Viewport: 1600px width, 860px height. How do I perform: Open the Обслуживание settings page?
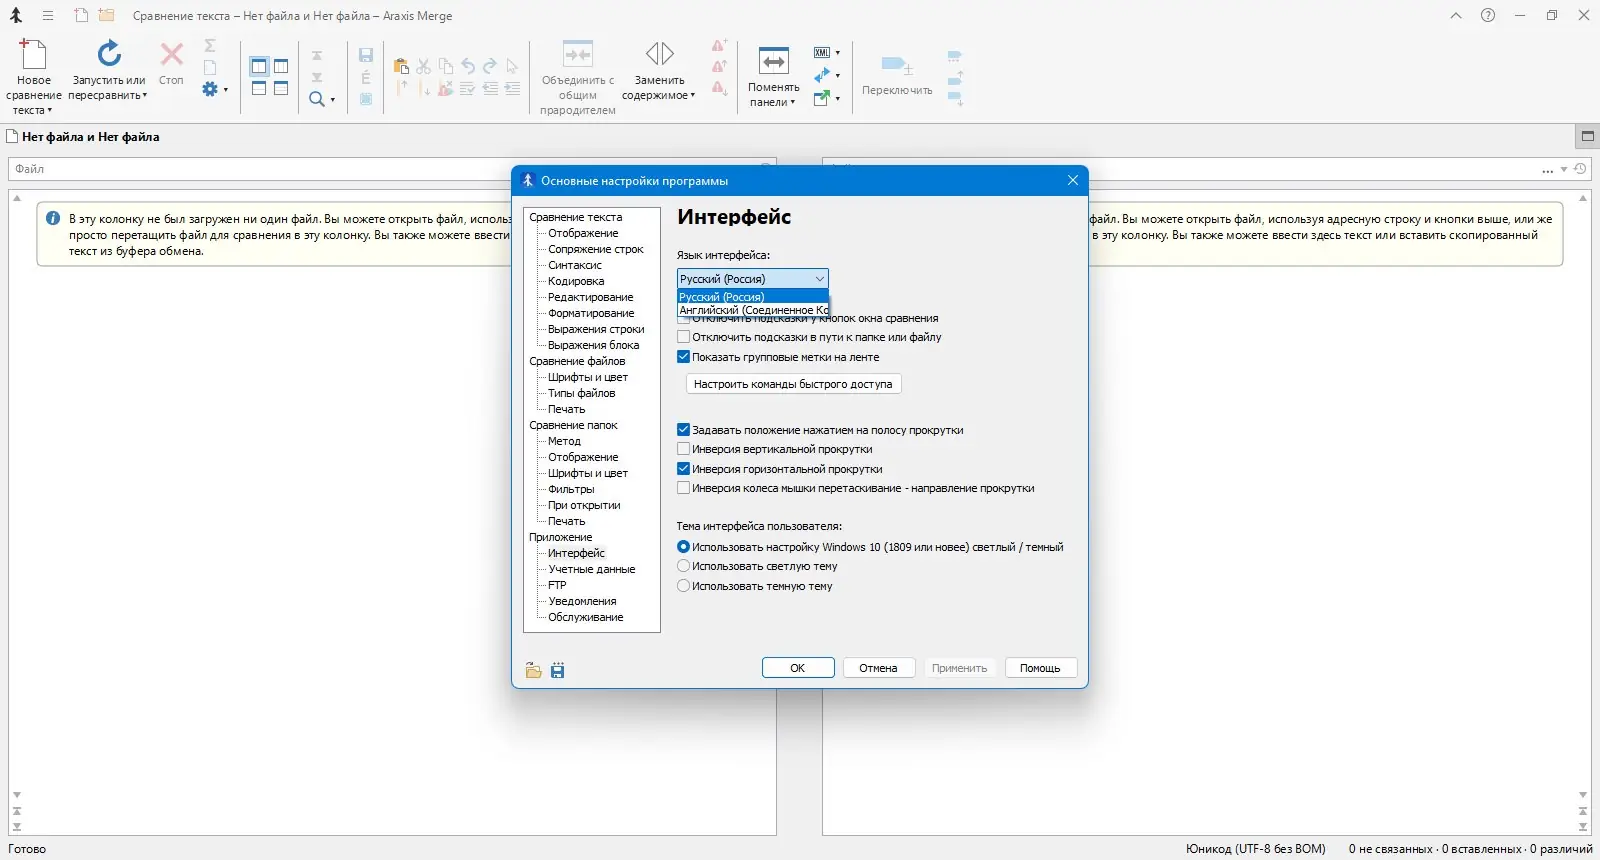[586, 617]
